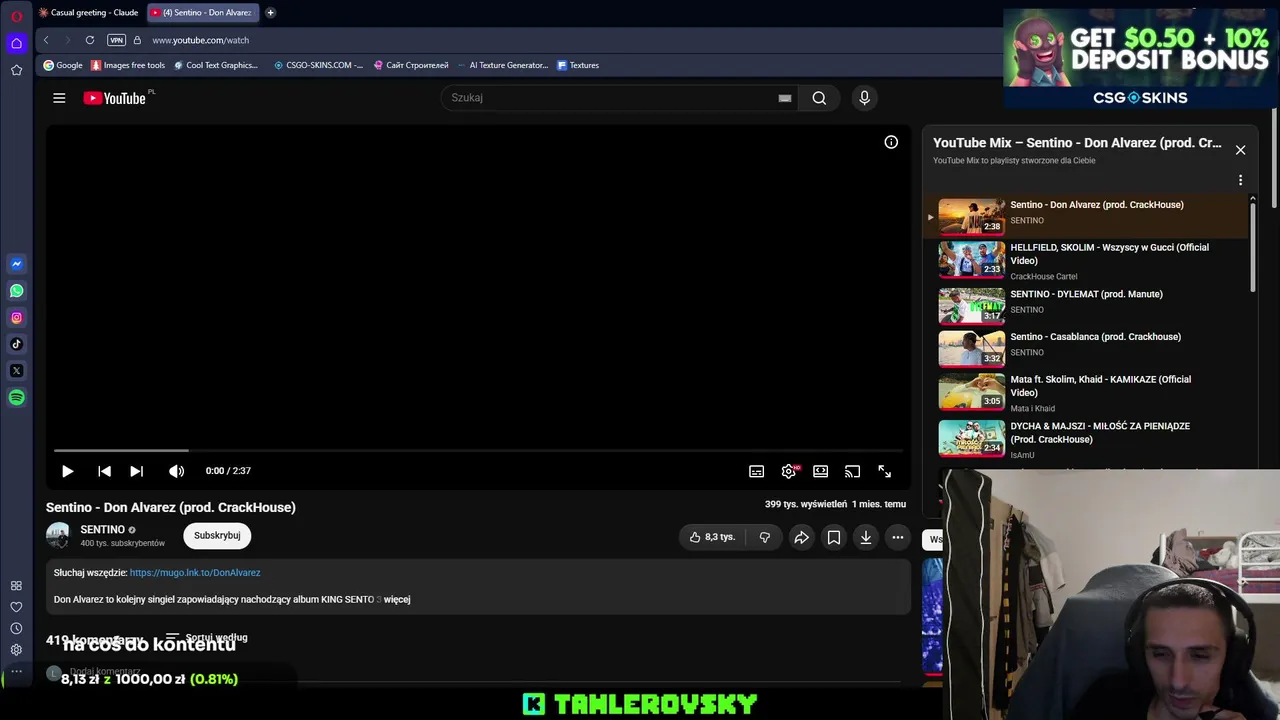Go back to the previous page

coord(46,40)
